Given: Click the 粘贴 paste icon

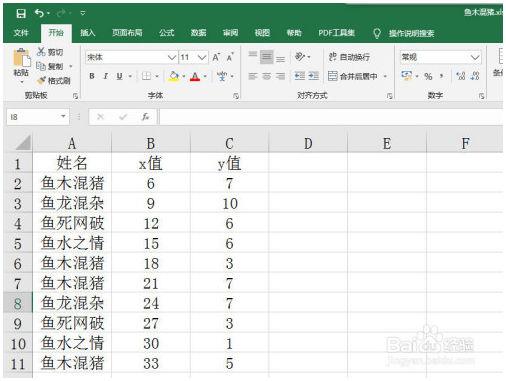Looking at the screenshot, I should click(22, 57).
